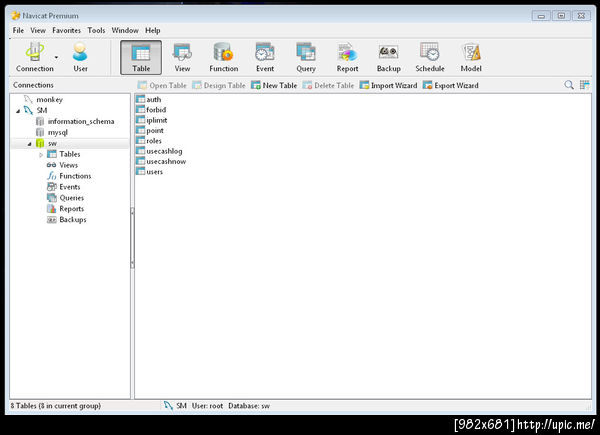Click the "Database: sw" status text

point(249,406)
